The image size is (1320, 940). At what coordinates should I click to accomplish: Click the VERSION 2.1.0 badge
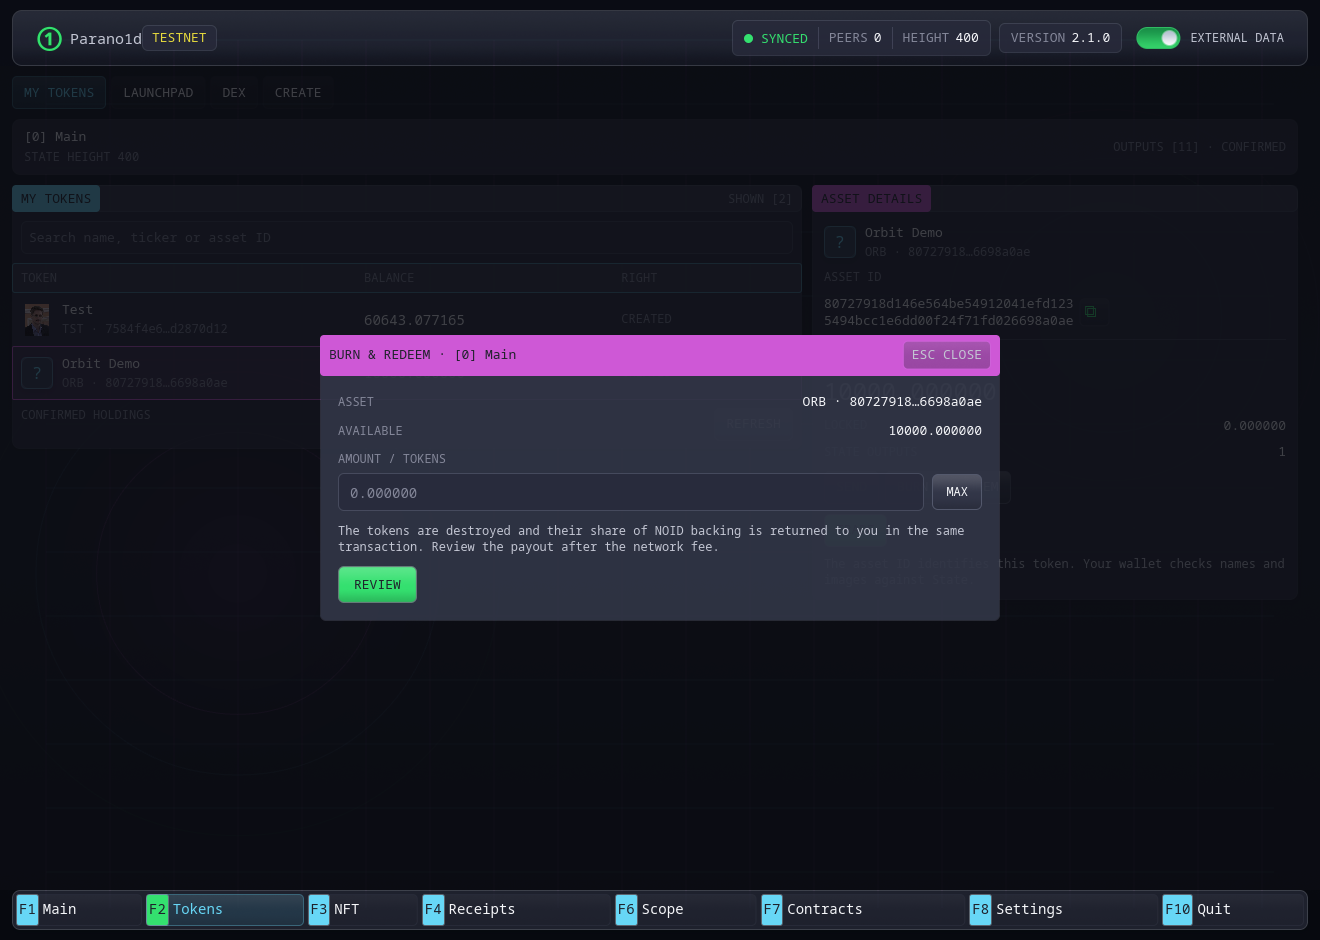coord(1060,38)
